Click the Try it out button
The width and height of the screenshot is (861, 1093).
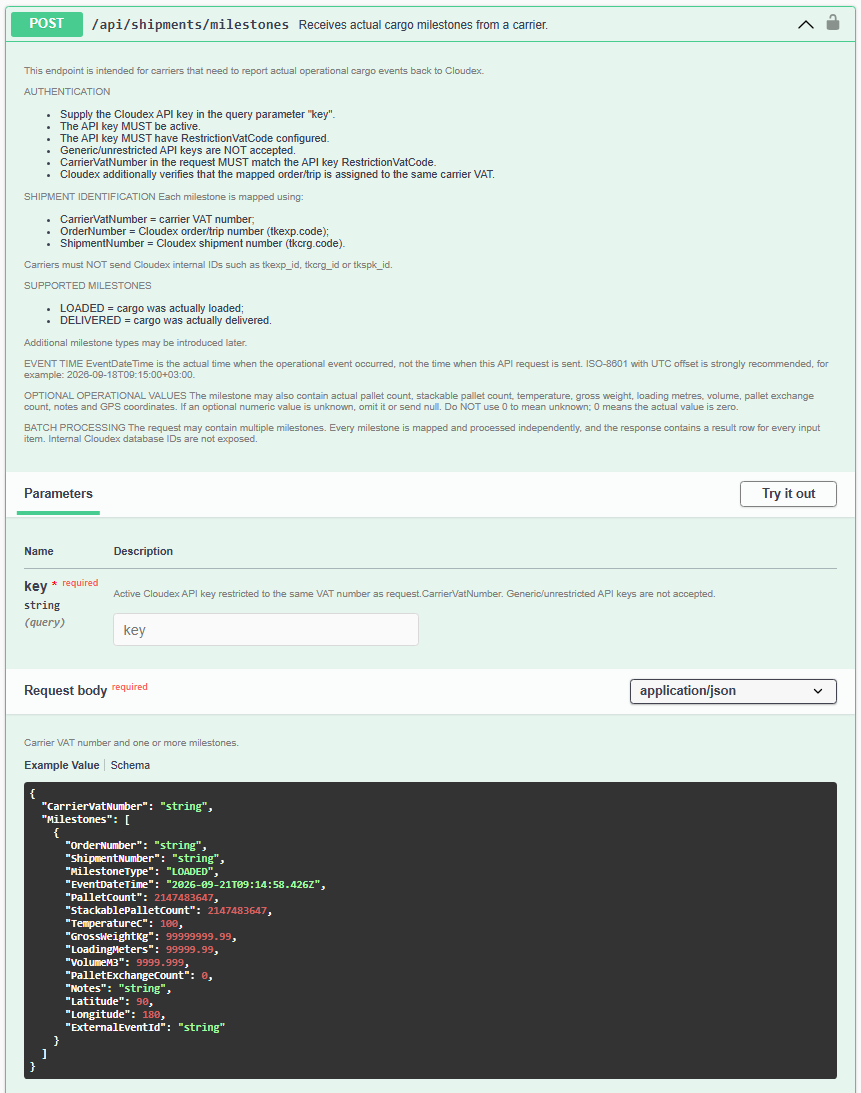(788, 494)
